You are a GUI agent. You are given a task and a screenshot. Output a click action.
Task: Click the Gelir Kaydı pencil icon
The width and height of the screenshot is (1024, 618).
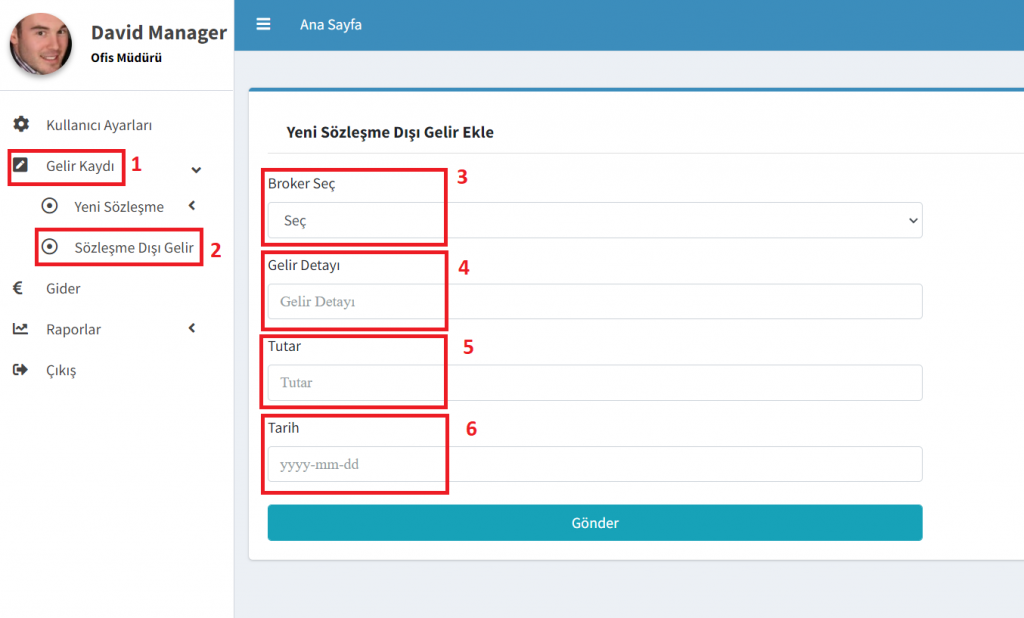[20, 166]
